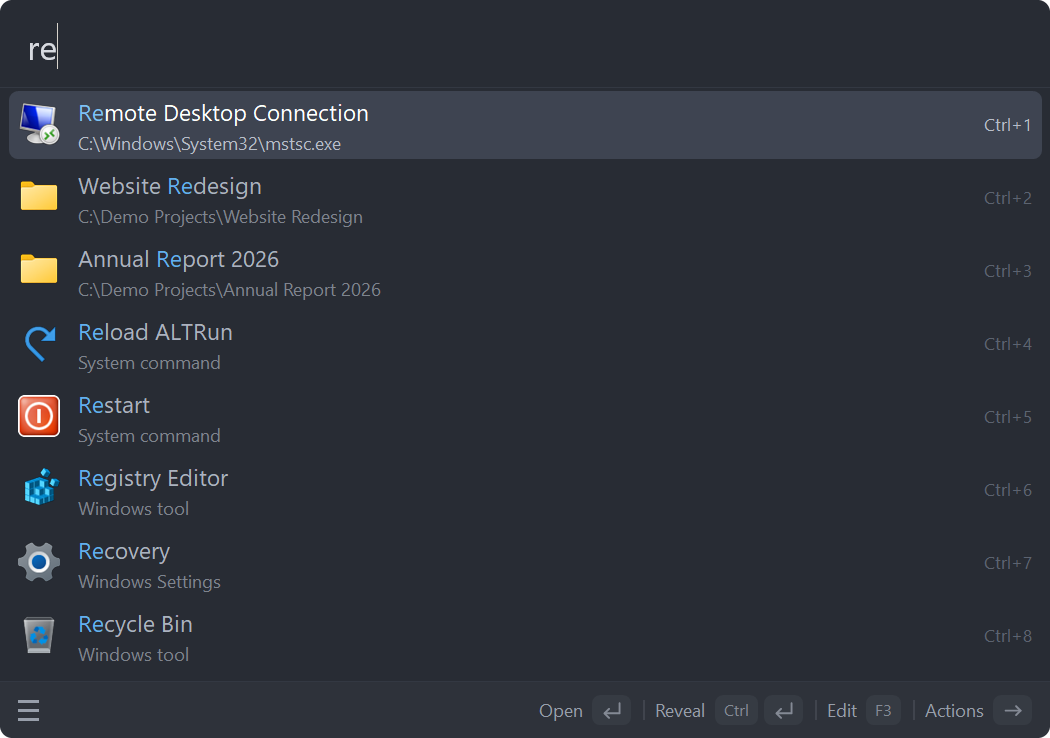Select the Registry Editor result title
The width and height of the screenshot is (1050, 738).
pyautogui.click(x=153, y=479)
